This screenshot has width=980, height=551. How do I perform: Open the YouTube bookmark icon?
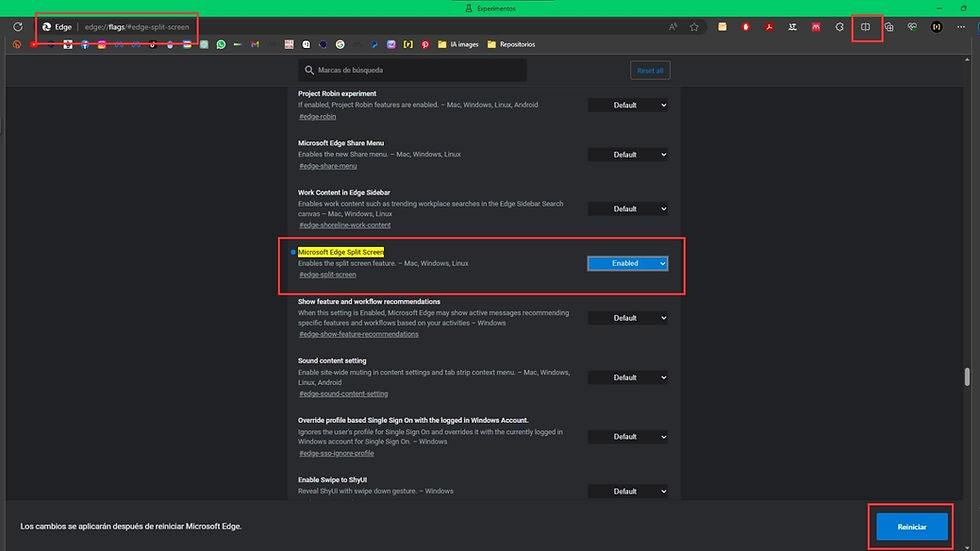34,44
